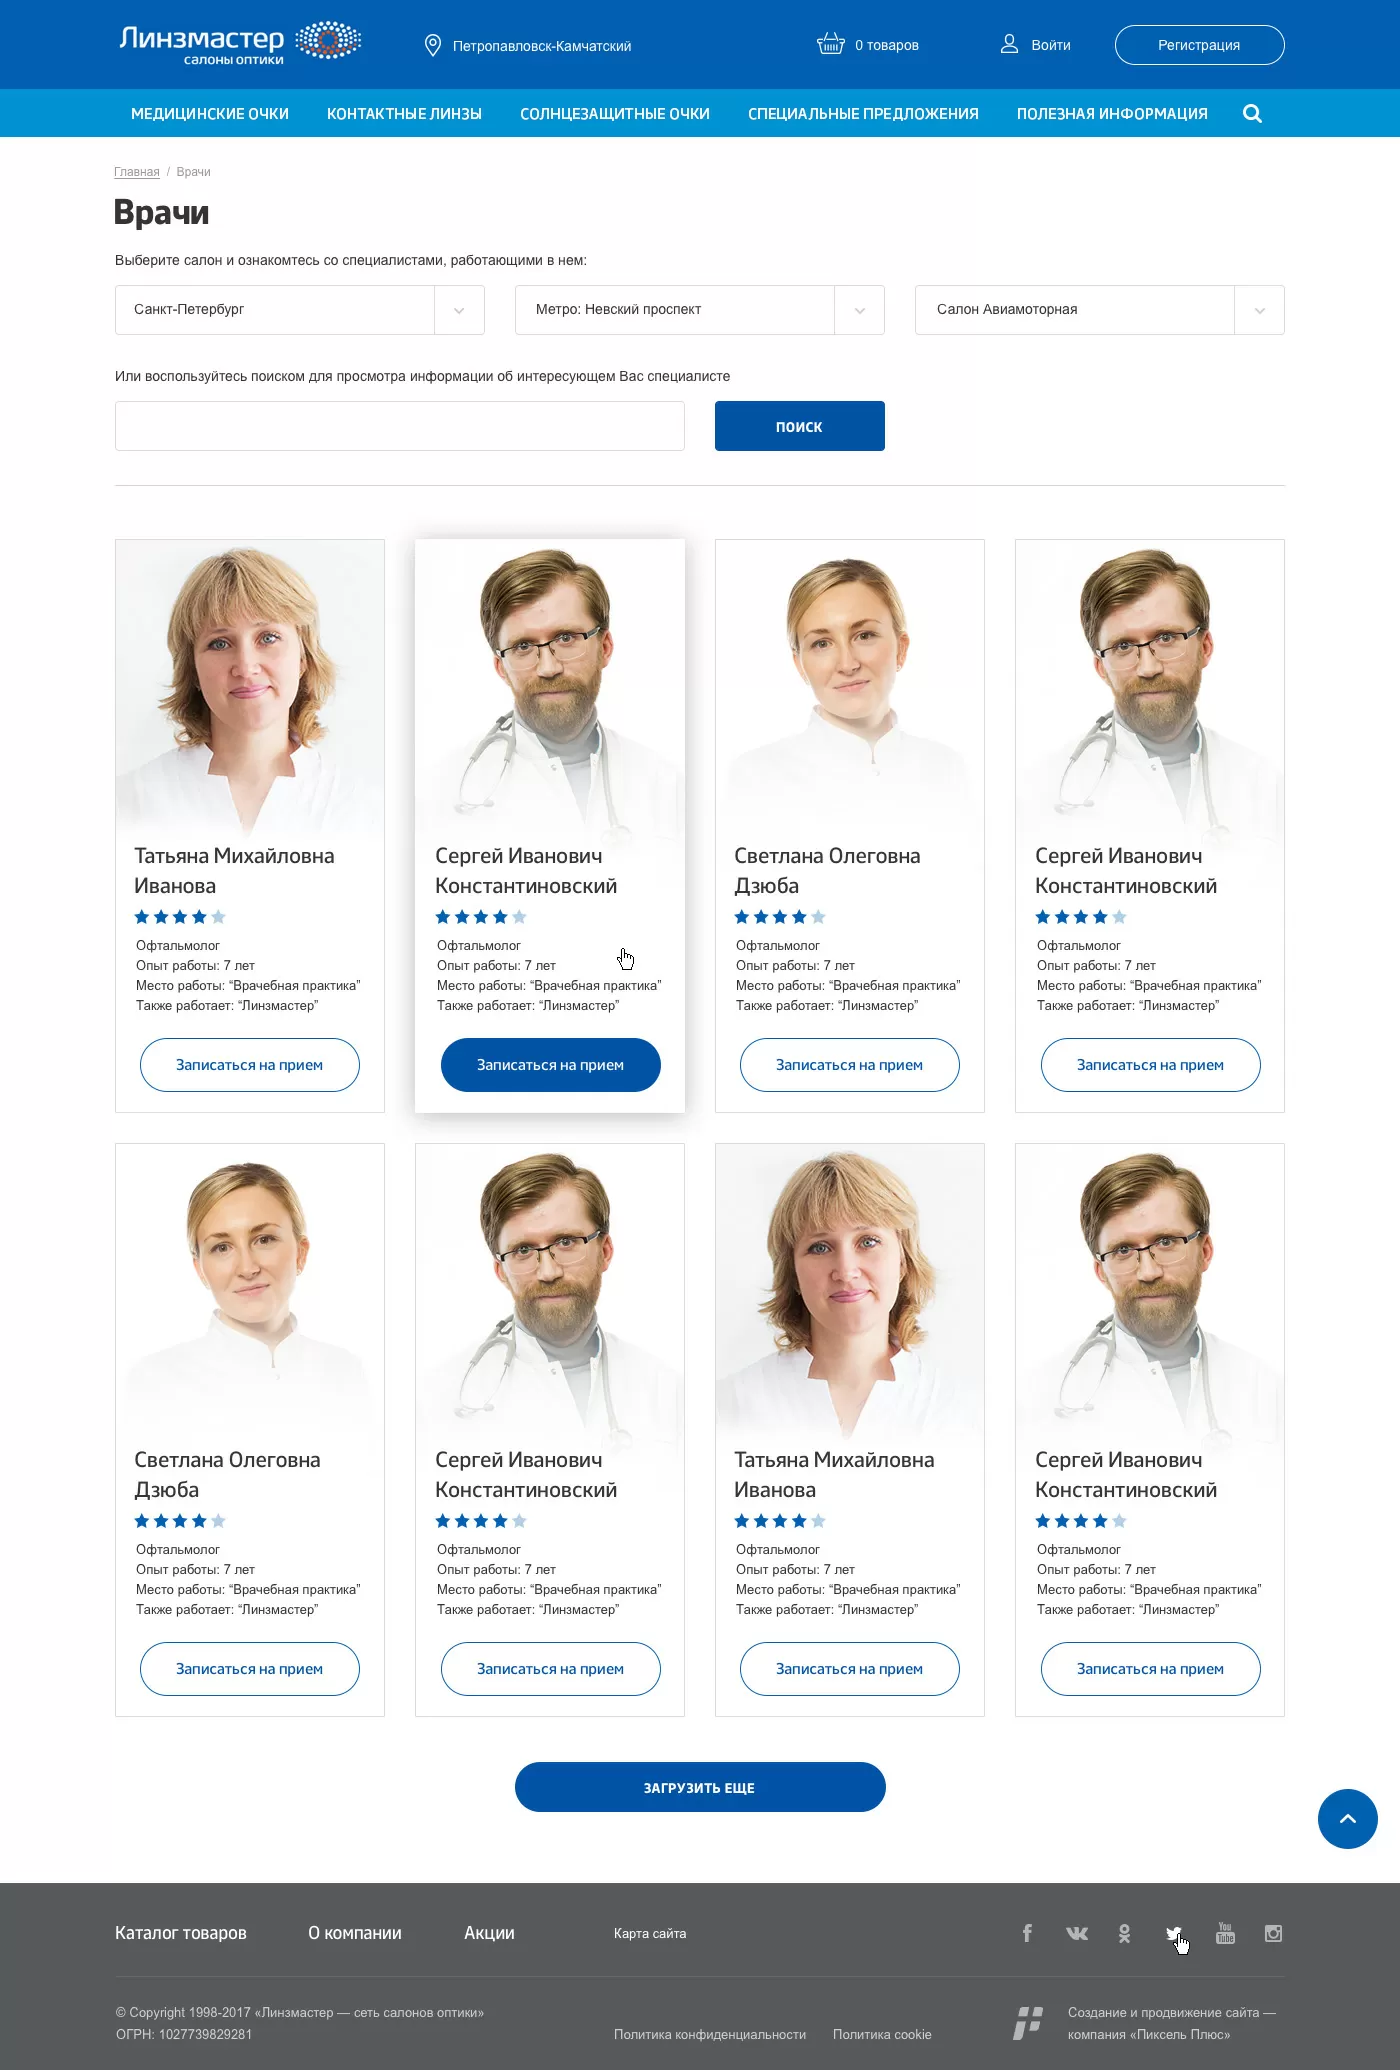Screen dimensions: 1400x2070
Task: Open the YouTube icon in footer
Action: (1225, 1933)
